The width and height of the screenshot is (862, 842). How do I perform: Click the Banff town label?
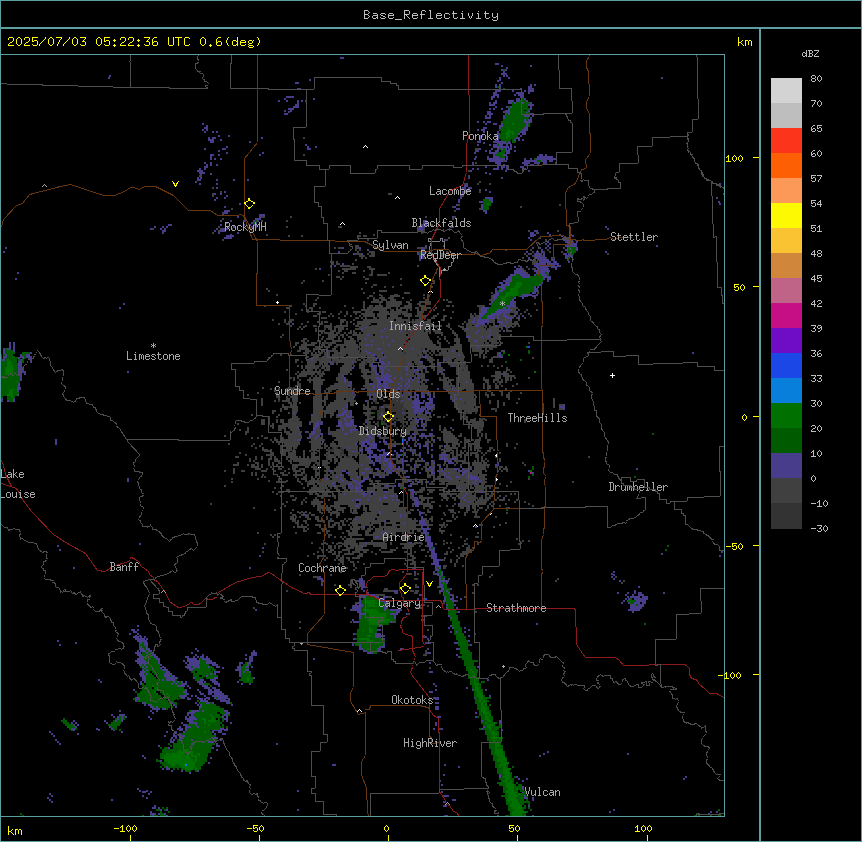(124, 567)
